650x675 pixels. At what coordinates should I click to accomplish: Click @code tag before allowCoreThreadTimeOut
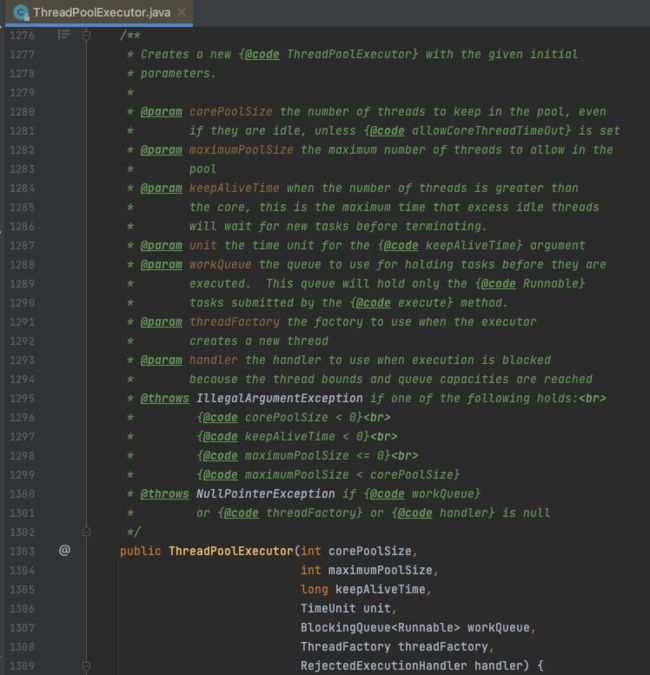click(387, 131)
